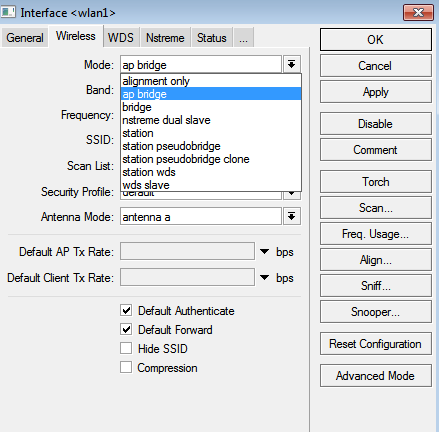Enable the Hide SSID checkbox

pos(126,348)
